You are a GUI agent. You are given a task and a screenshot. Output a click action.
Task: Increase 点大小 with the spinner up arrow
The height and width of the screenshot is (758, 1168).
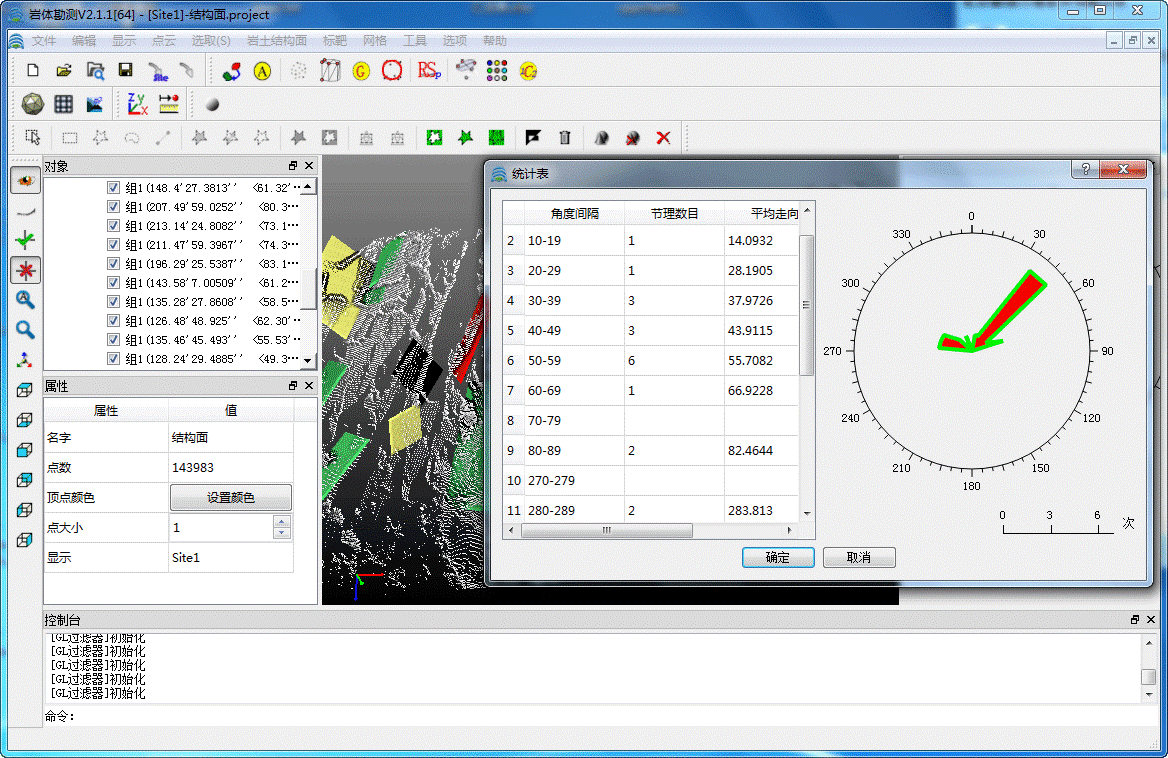click(x=282, y=522)
